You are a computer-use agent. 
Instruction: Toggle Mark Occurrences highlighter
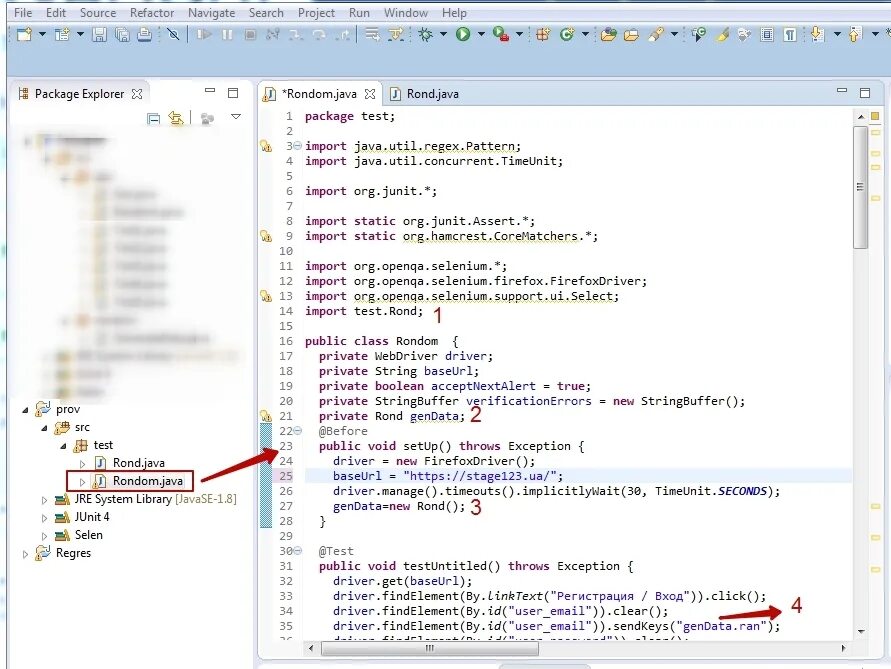tap(722, 35)
